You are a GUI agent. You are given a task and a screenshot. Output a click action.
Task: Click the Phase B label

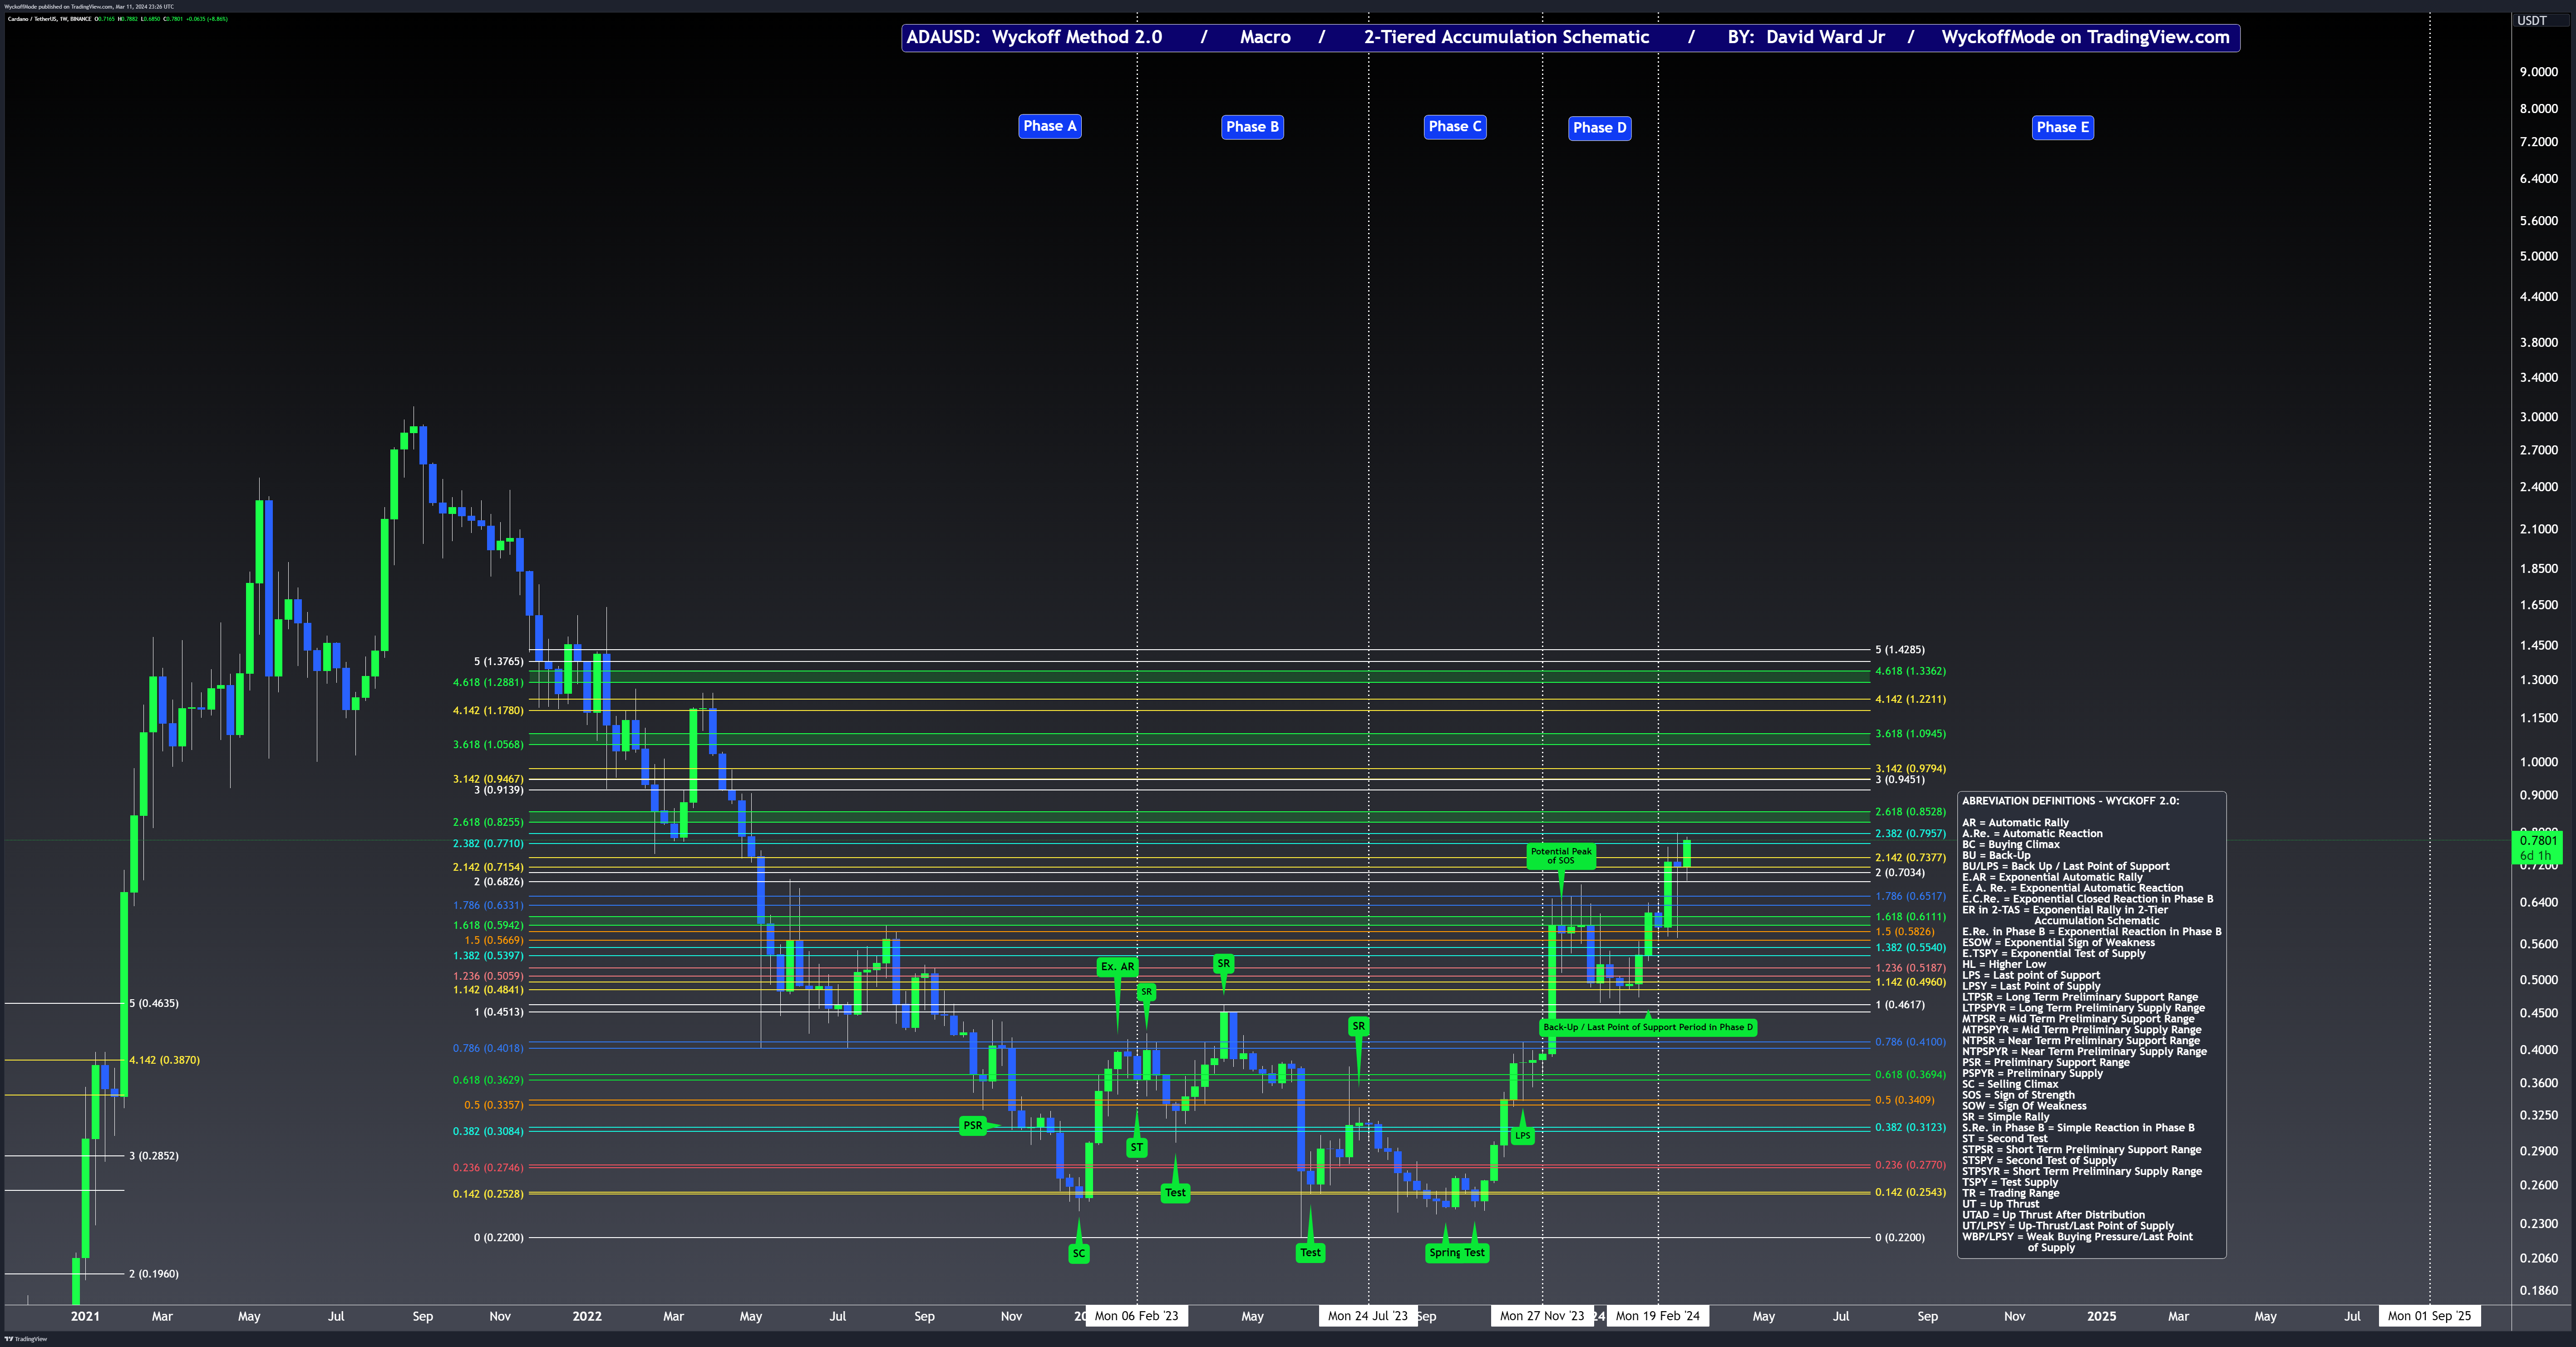pyautogui.click(x=1252, y=127)
